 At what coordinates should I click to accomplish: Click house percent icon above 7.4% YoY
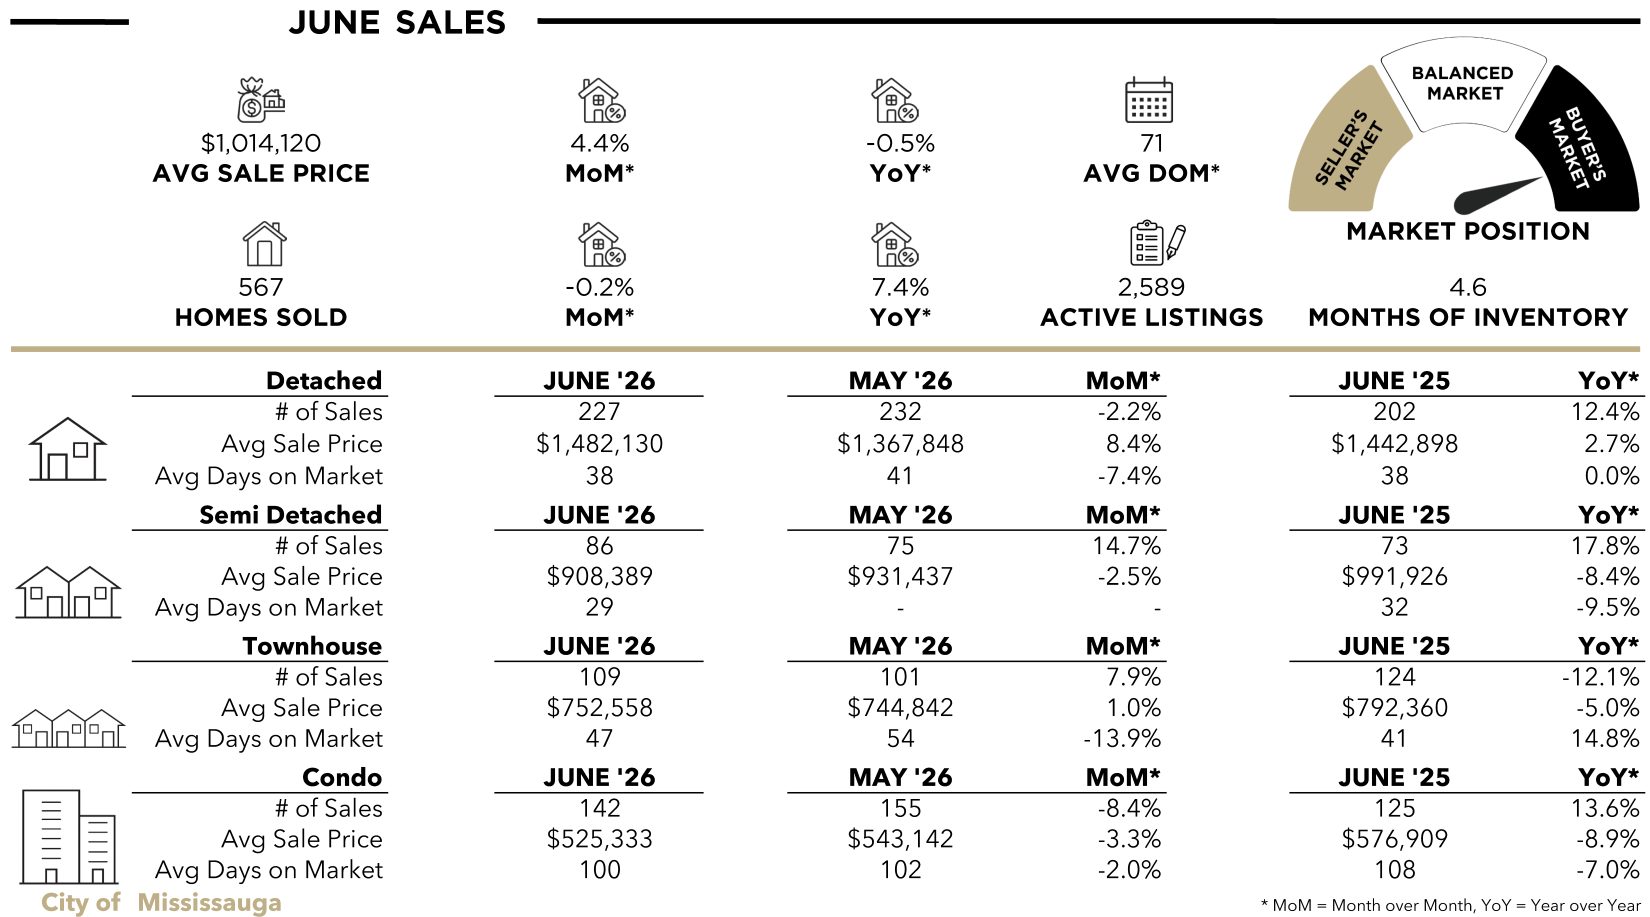pos(894,244)
